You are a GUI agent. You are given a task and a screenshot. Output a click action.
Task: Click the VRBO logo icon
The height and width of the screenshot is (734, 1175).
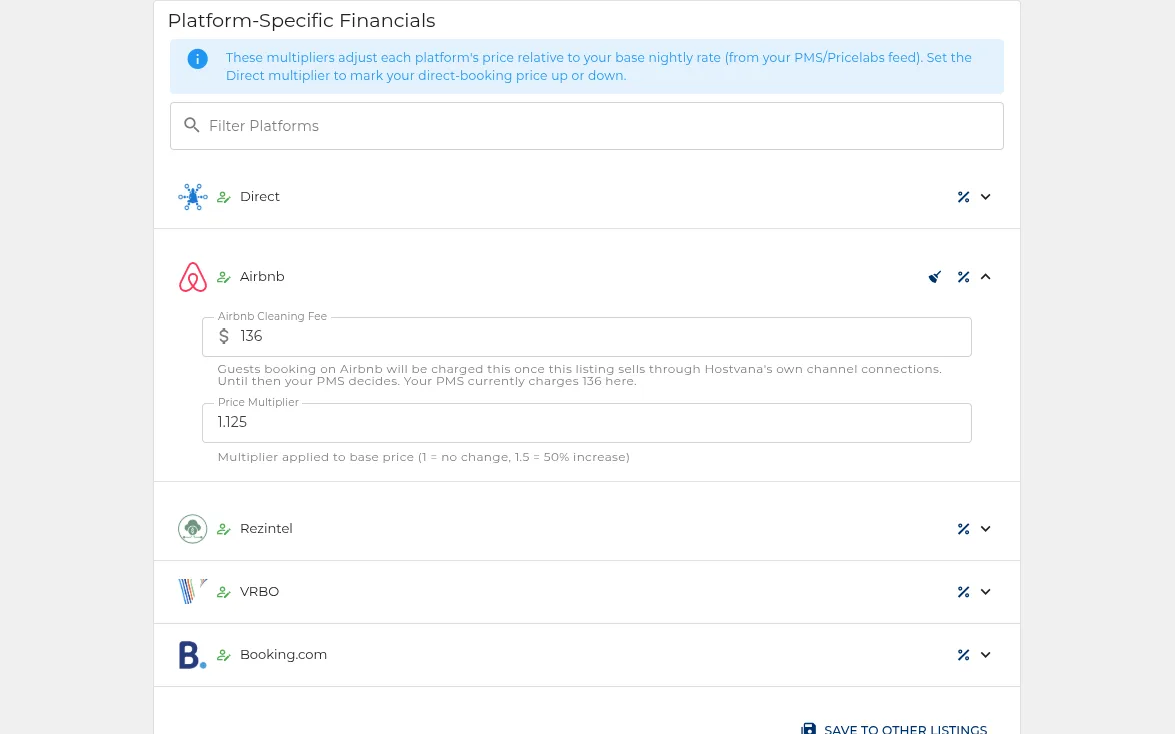192,592
